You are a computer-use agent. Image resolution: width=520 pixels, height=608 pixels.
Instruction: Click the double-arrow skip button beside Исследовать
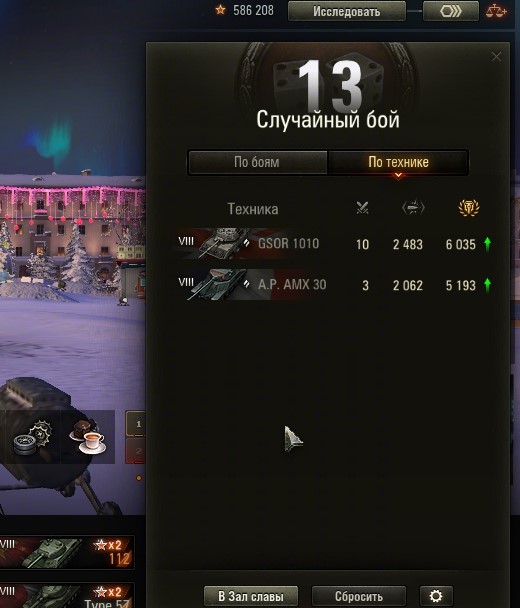click(451, 11)
